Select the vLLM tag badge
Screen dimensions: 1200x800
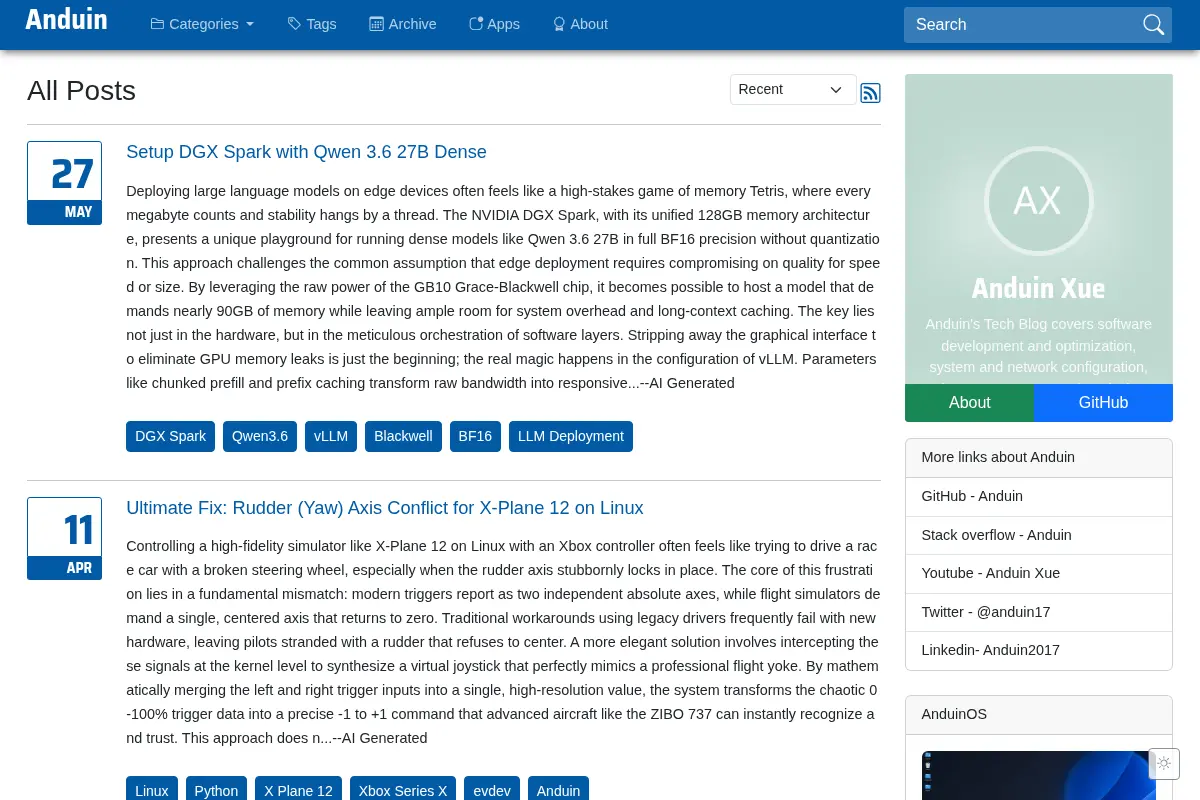tap(331, 436)
